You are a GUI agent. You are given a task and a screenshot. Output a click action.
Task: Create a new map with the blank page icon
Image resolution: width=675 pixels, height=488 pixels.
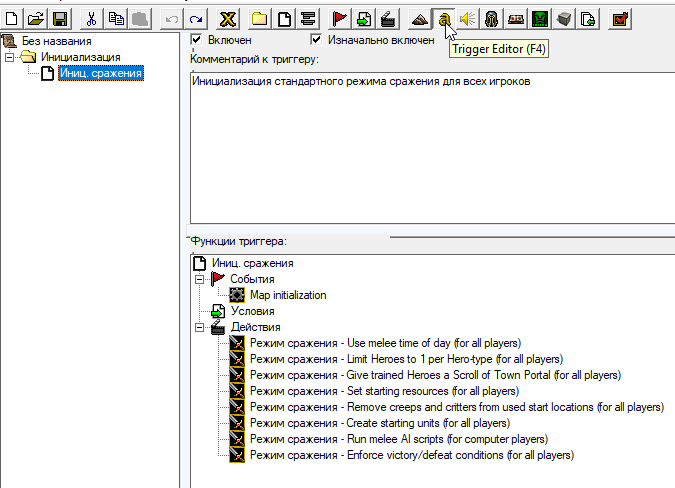(12, 19)
